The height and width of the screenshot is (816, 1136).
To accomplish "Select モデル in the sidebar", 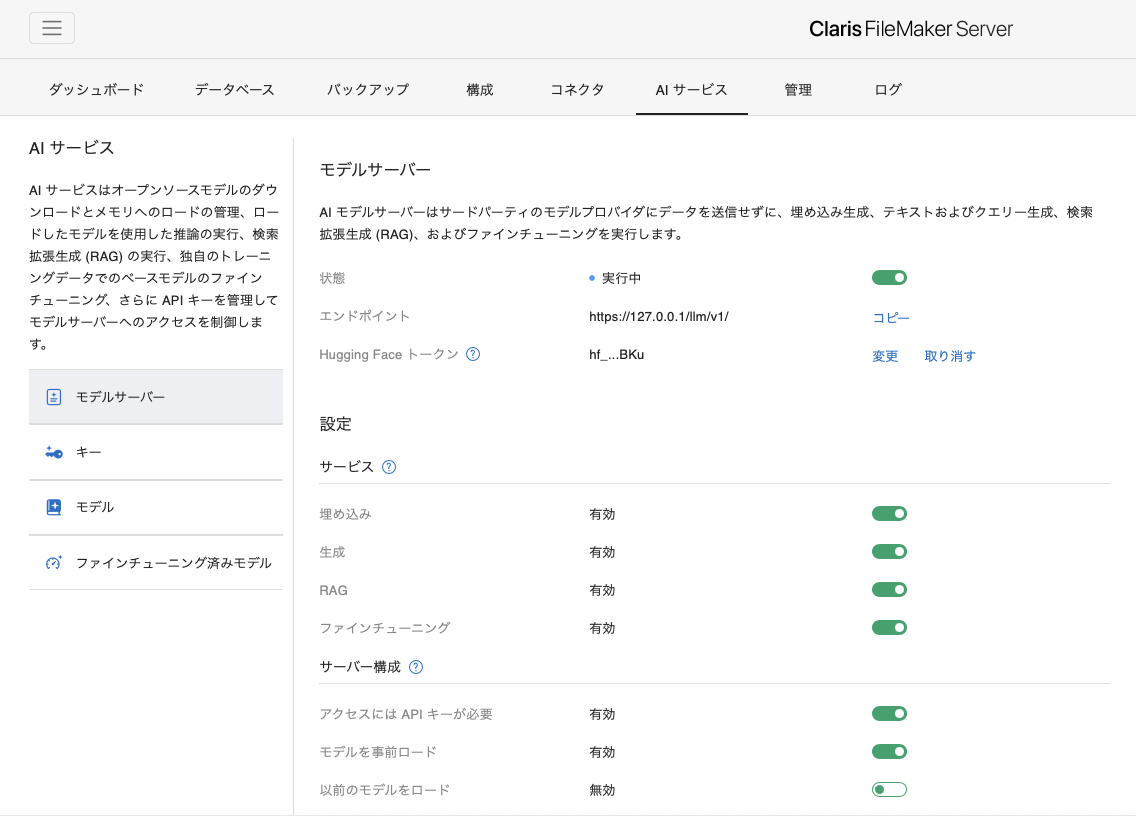I will pyautogui.click(x=156, y=507).
